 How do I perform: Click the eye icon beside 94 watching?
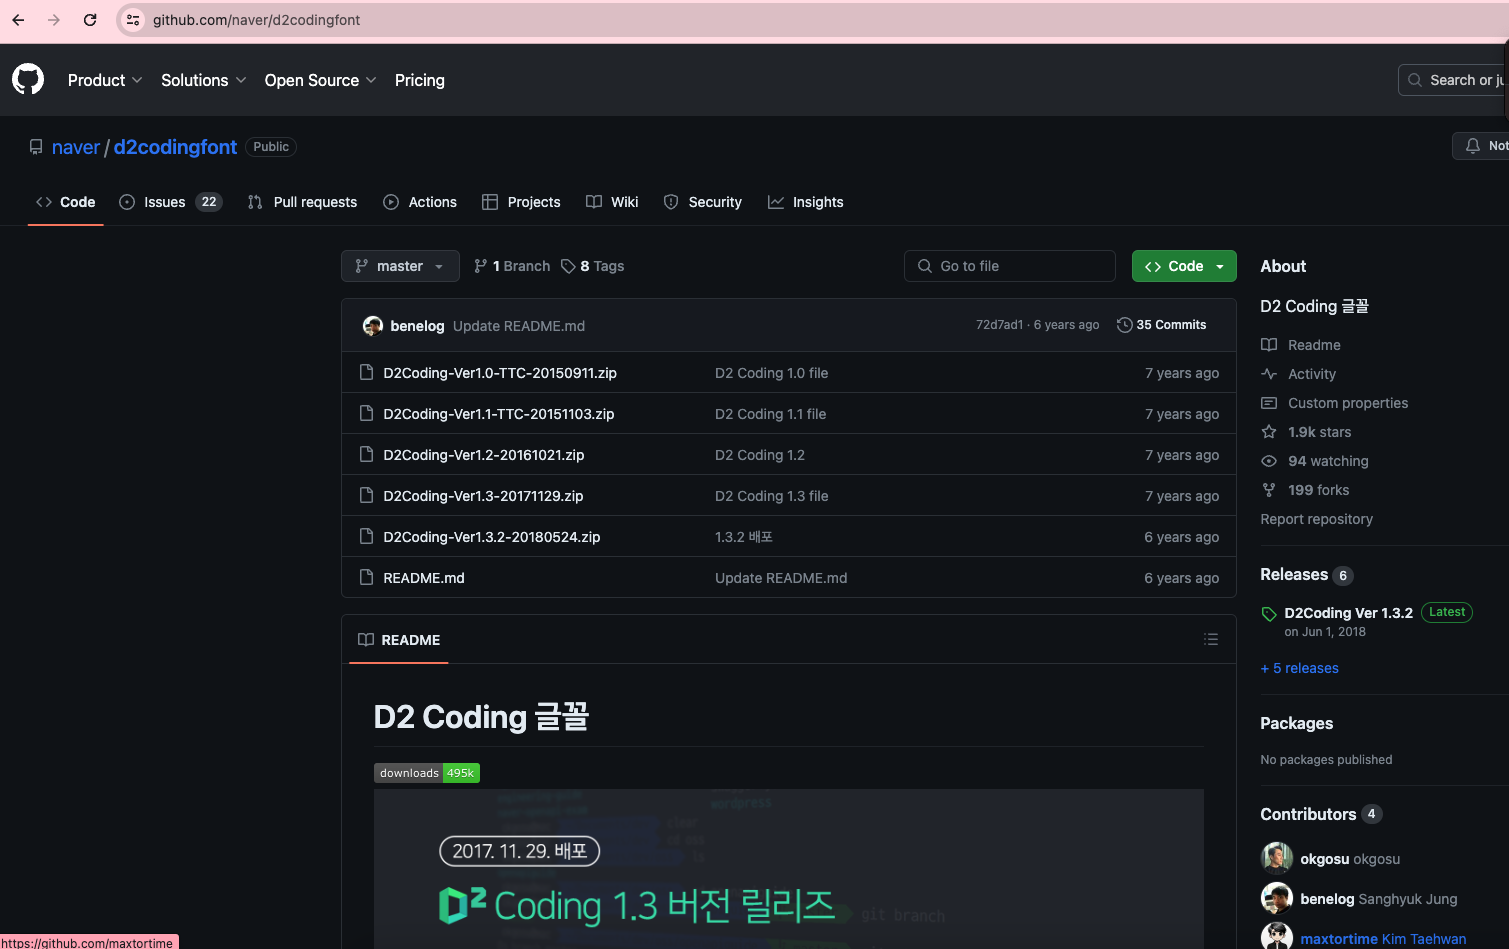(x=1268, y=461)
